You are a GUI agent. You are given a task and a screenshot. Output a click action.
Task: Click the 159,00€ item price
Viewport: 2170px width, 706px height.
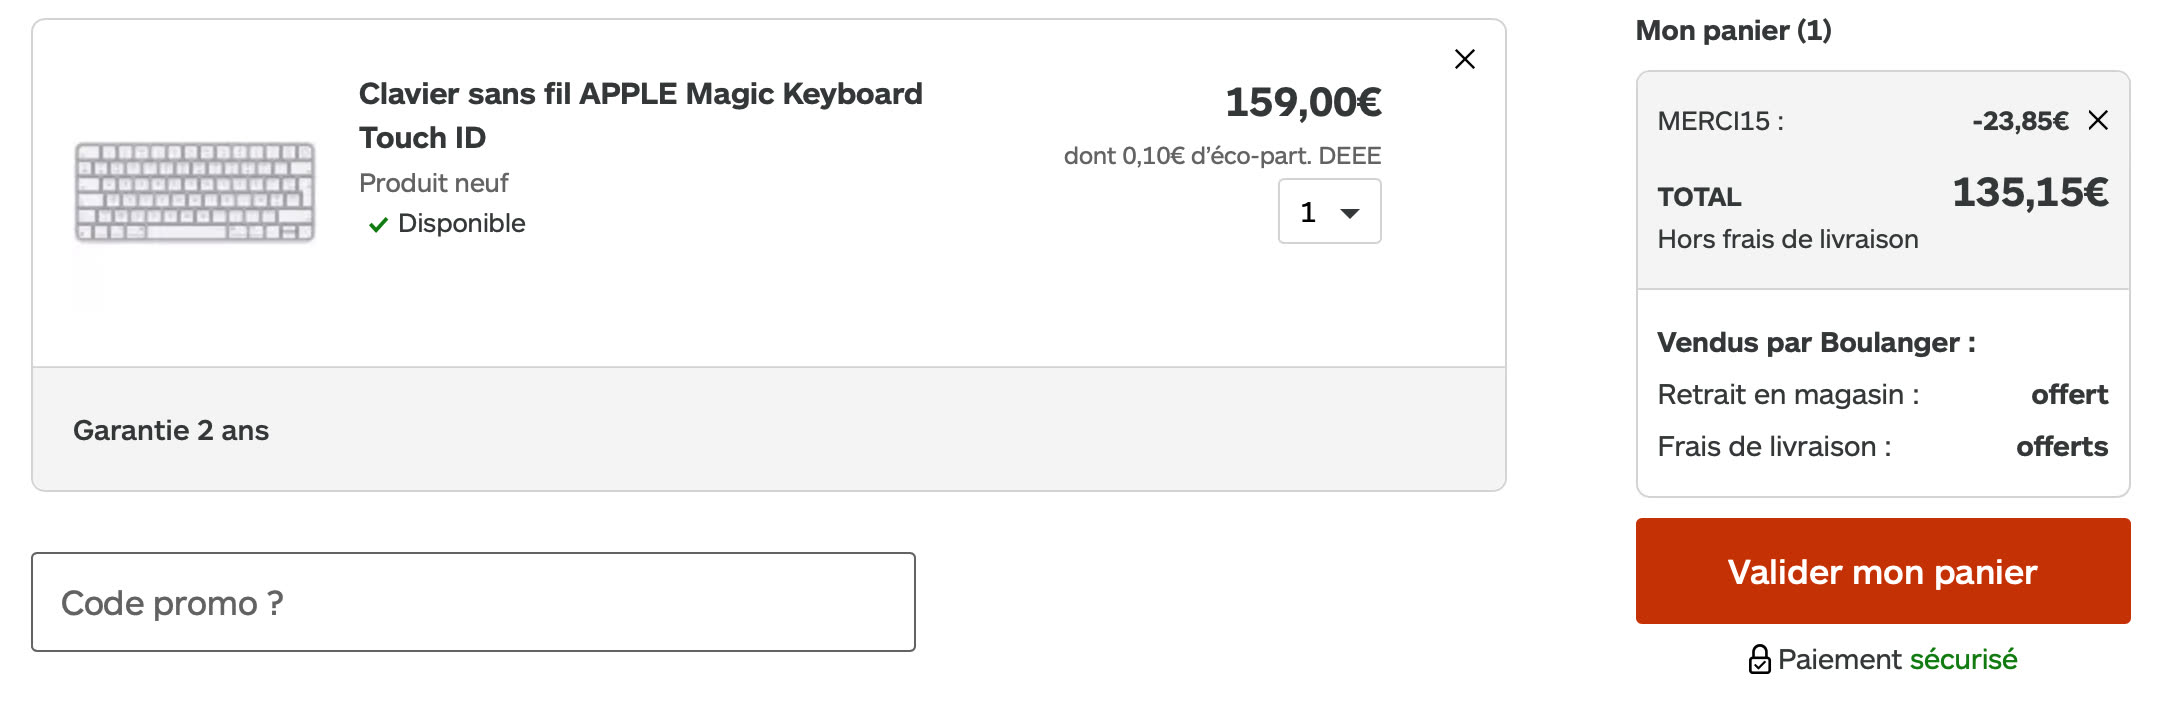pyautogui.click(x=1302, y=102)
